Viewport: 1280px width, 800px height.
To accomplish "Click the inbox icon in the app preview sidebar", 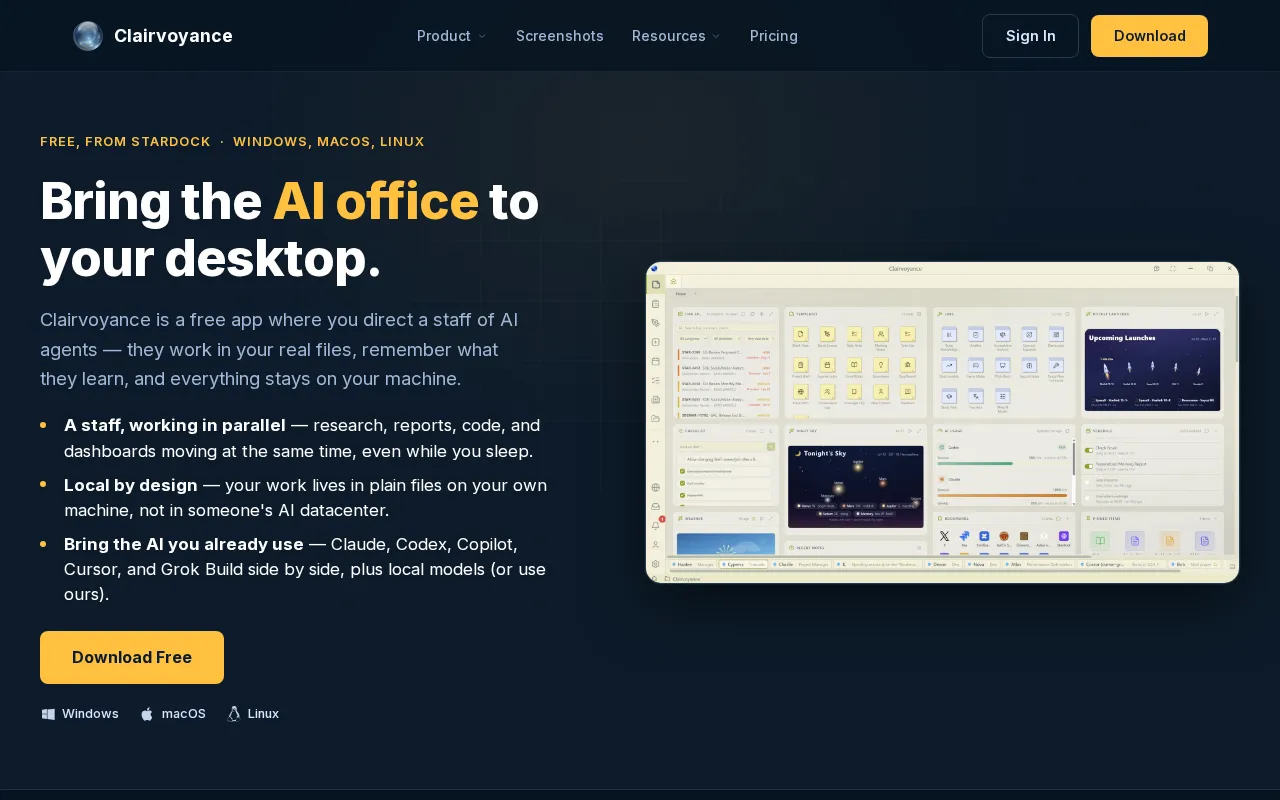I will click(655, 506).
